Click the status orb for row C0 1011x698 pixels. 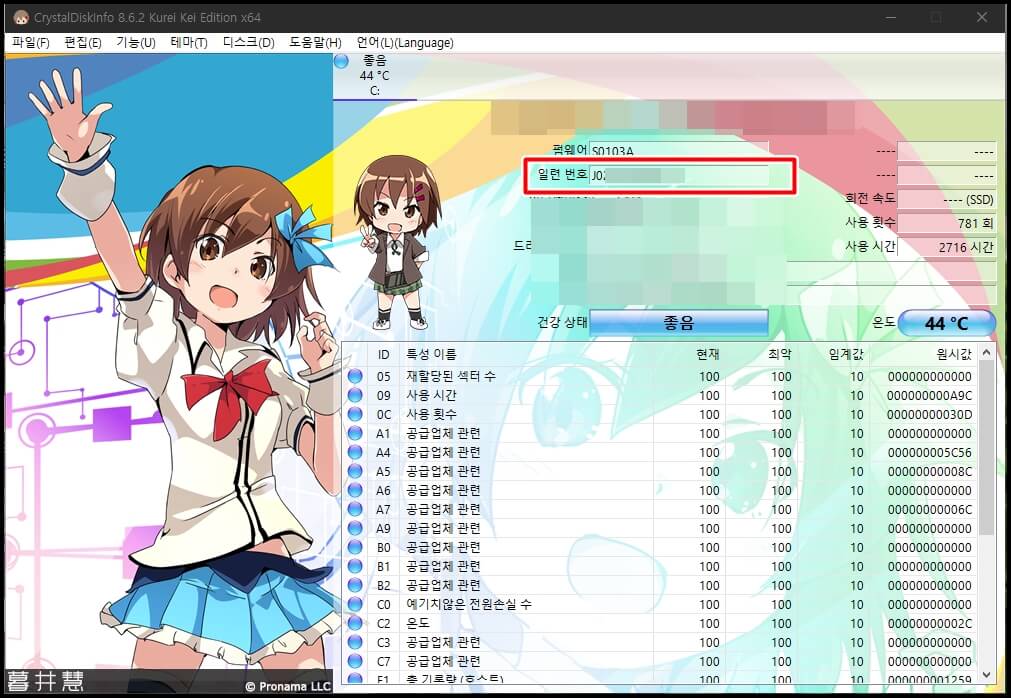coord(355,604)
